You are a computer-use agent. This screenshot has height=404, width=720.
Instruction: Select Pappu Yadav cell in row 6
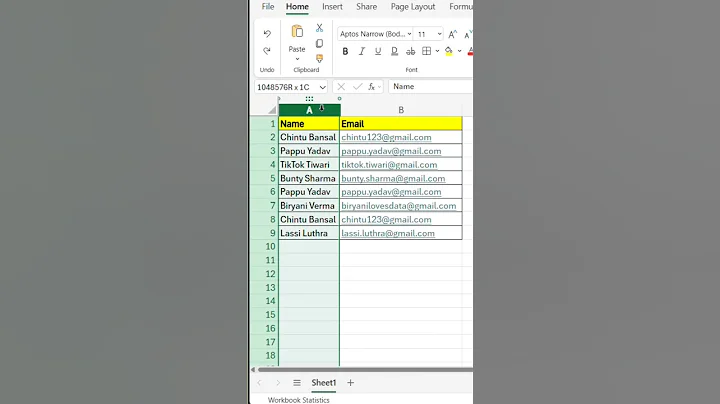(x=309, y=192)
